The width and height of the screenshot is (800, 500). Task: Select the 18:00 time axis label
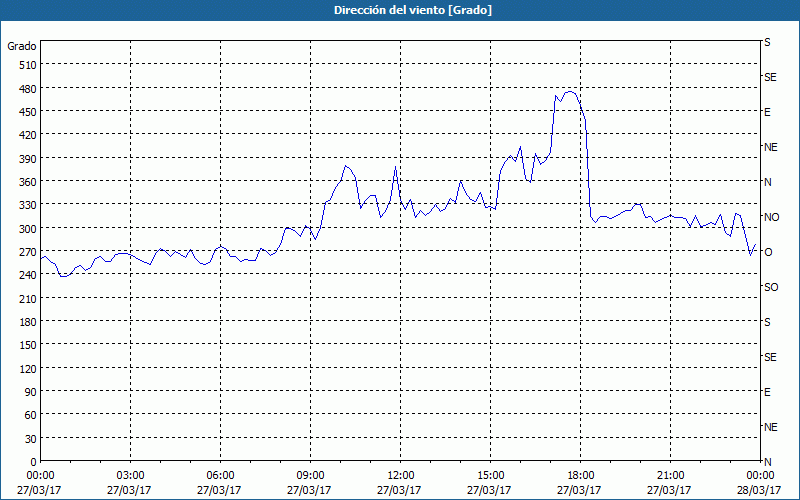pos(581,476)
